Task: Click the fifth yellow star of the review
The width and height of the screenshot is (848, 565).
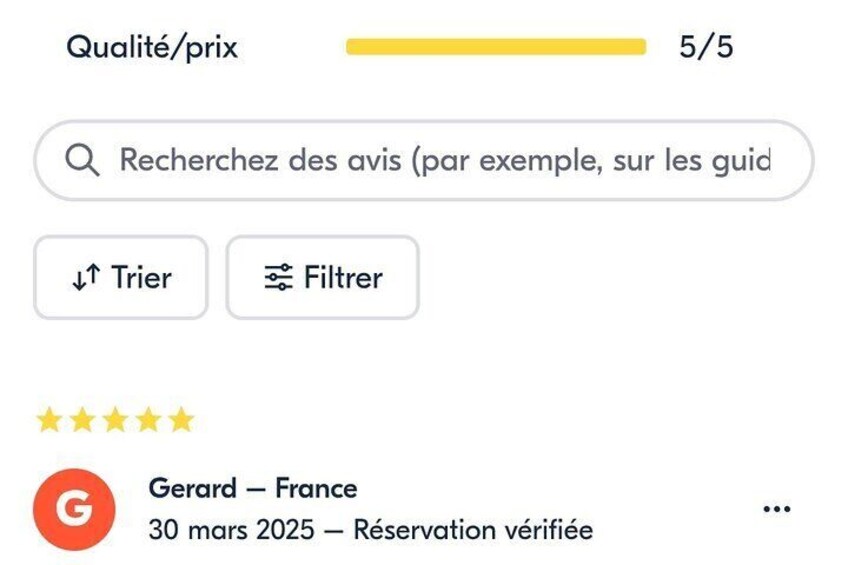Action: [181, 420]
